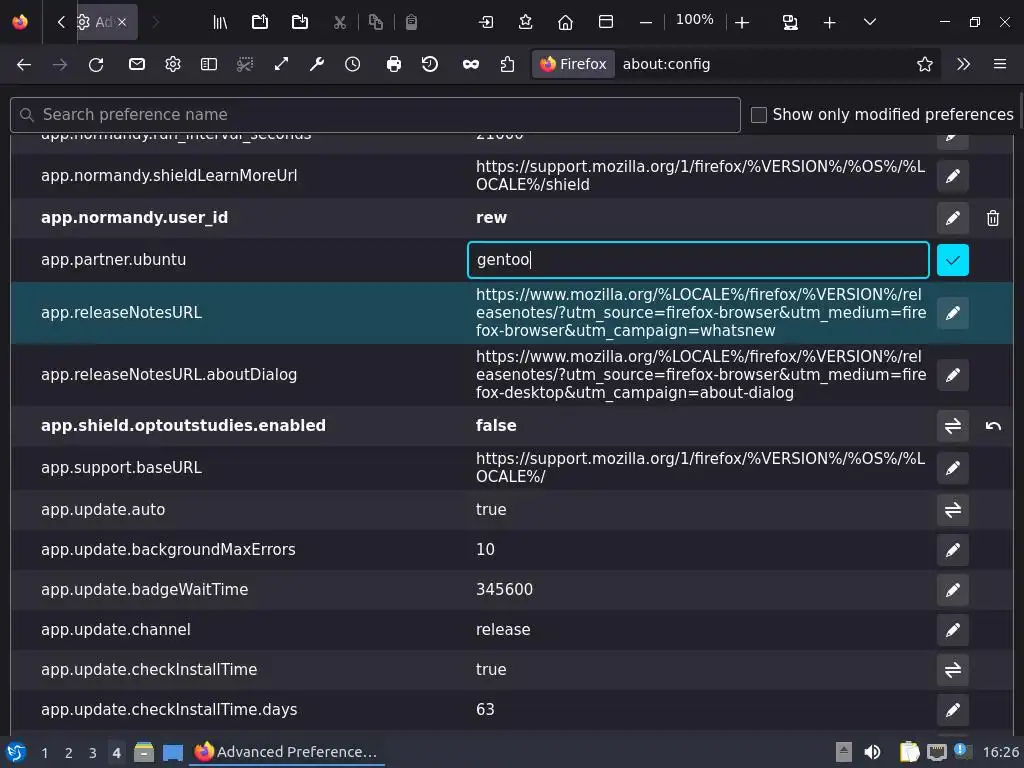Zoom out with the minus button
The image size is (1024, 768).
(x=646, y=22)
